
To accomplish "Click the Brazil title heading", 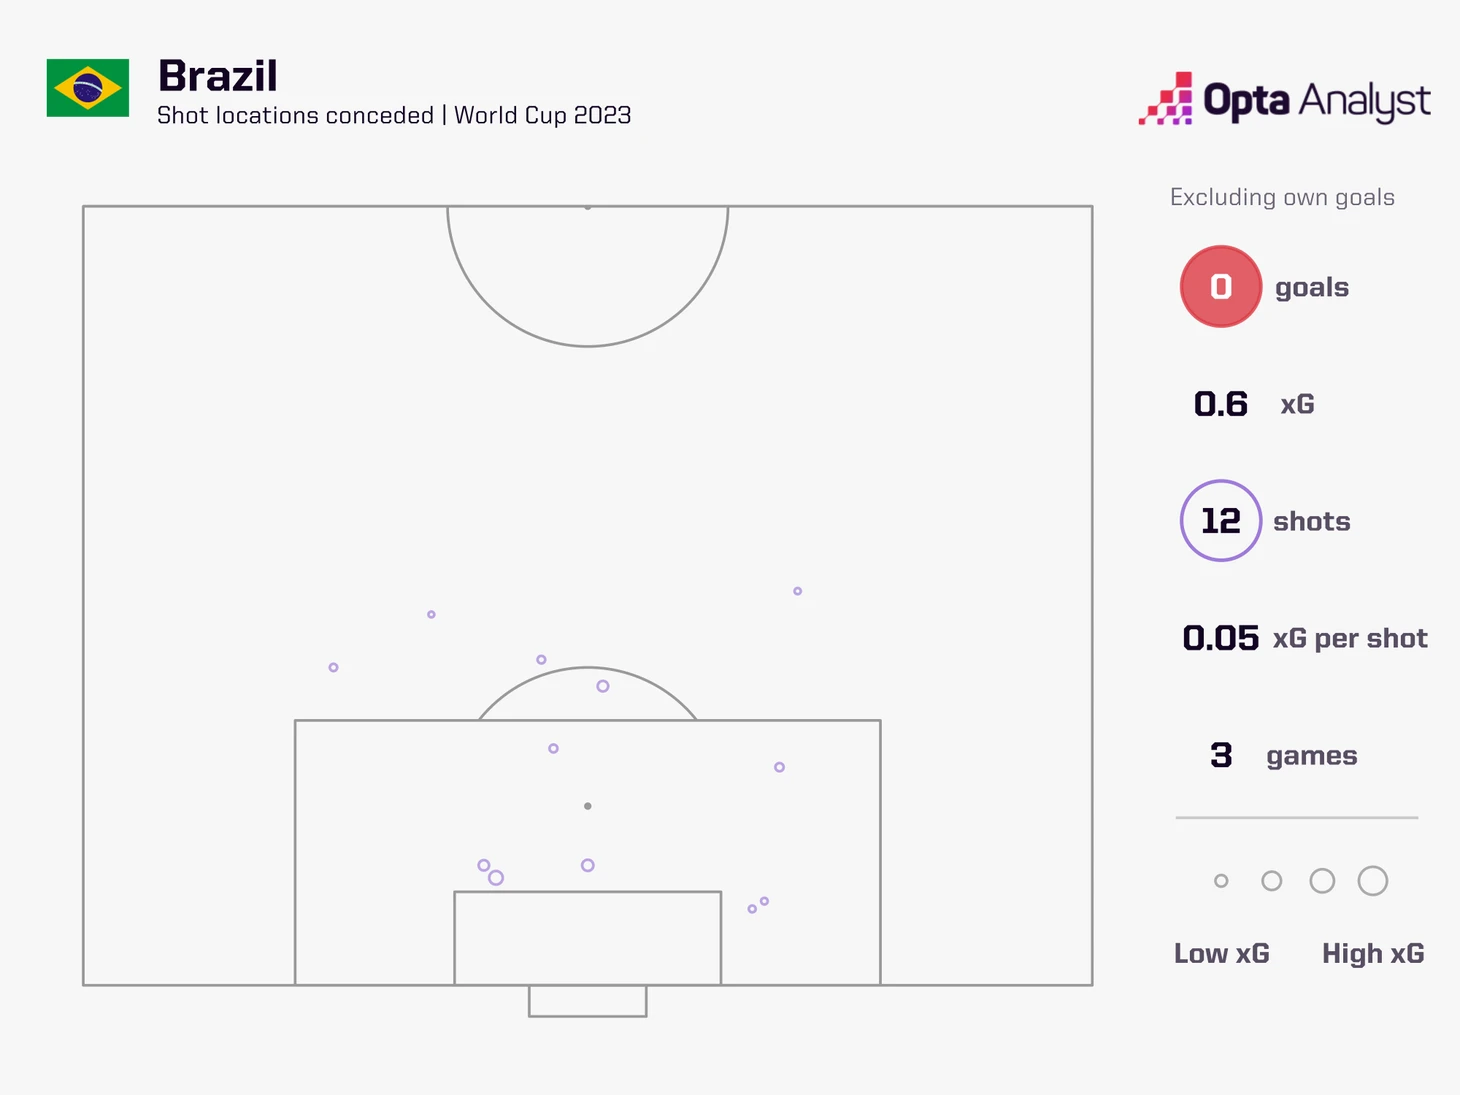I will point(218,76).
